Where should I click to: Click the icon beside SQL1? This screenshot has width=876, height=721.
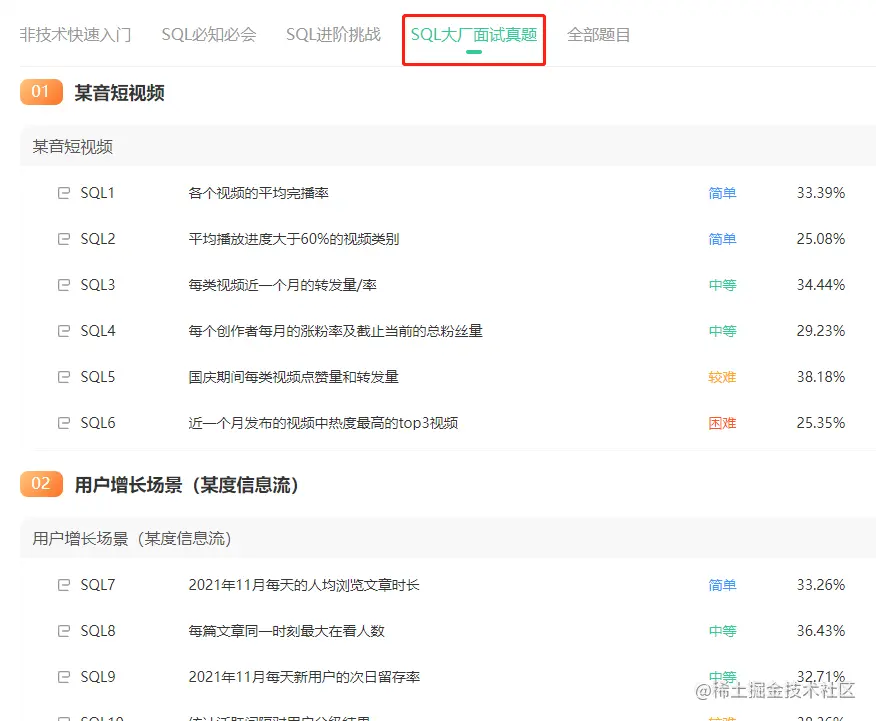tap(64, 193)
